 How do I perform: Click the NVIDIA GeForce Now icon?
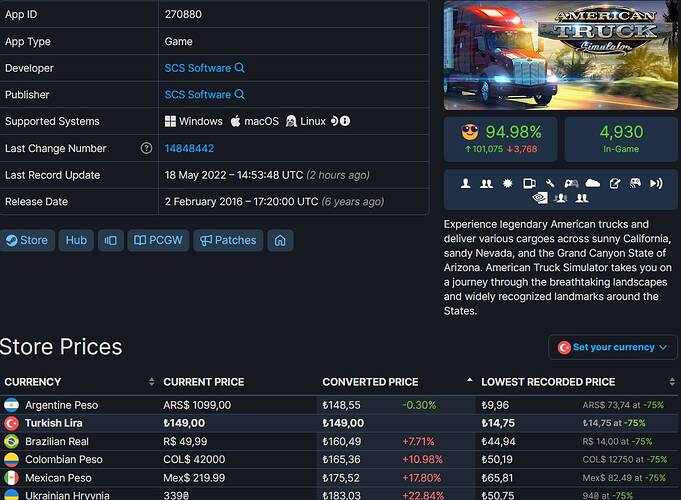point(540,198)
